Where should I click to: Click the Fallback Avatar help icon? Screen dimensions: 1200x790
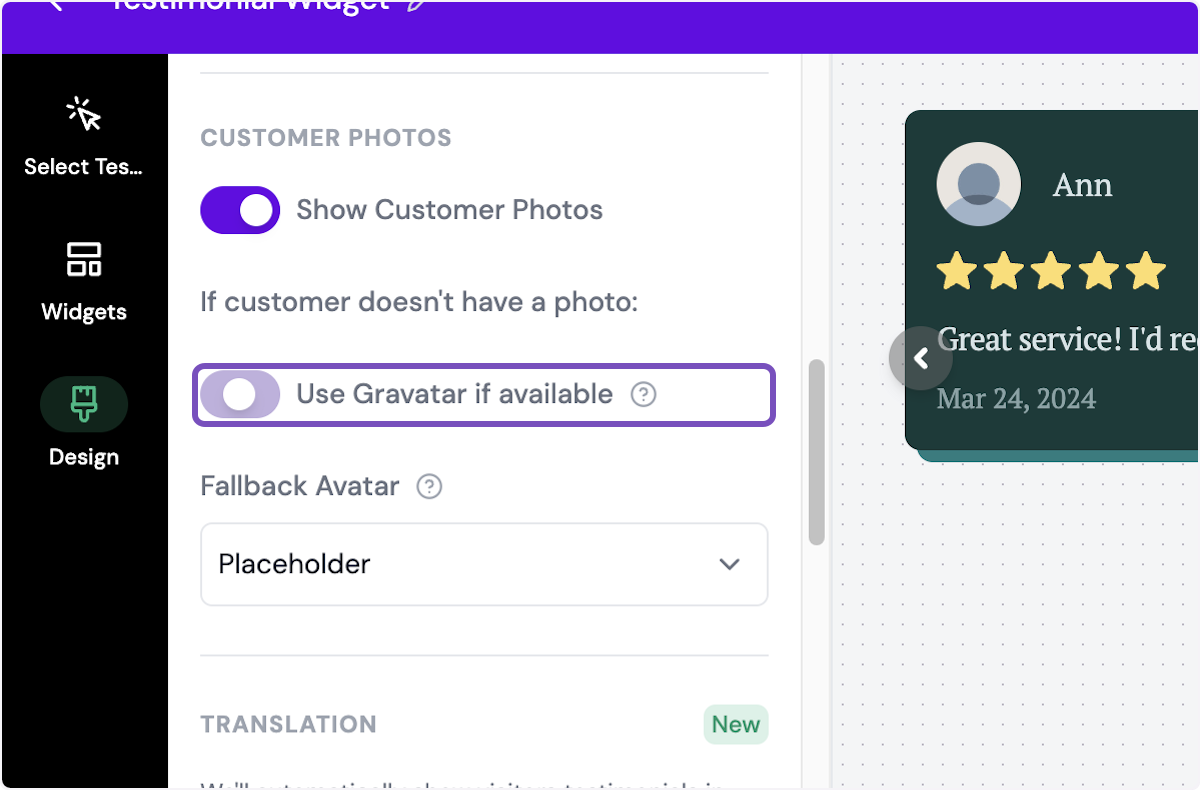429,486
